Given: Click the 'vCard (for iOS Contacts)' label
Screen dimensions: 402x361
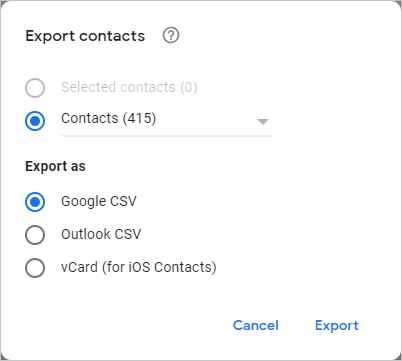Looking at the screenshot, I should (x=139, y=267).
